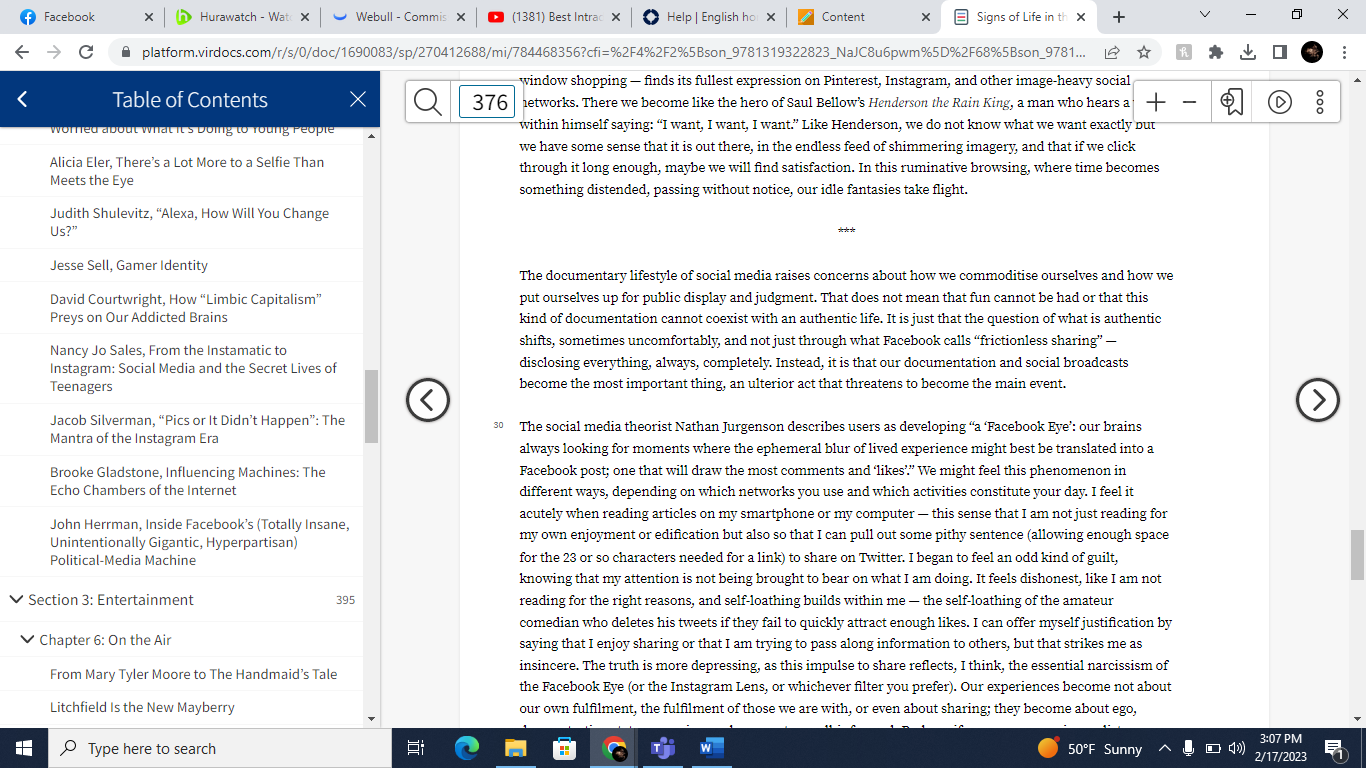Image resolution: width=1366 pixels, height=768 pixels.
Task: Open David Courtwright Limbic Capitalism reading
Action: [186, 308]
